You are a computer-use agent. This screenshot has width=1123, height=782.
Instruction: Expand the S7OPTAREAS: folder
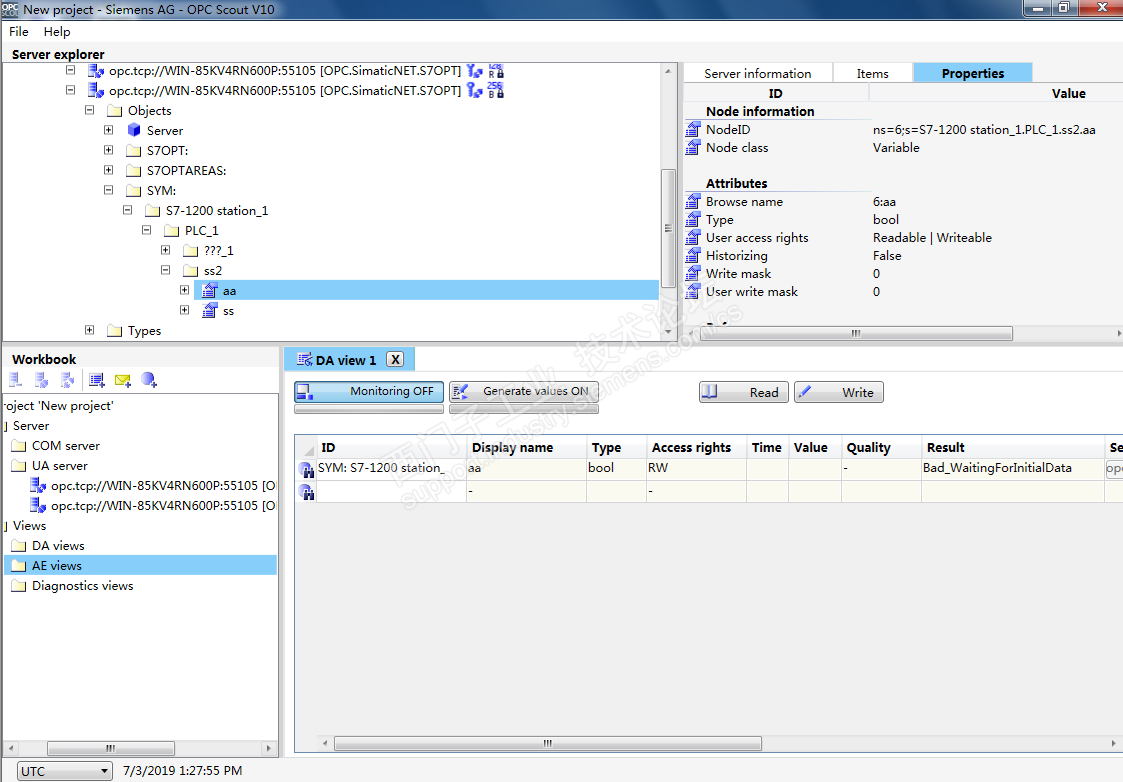tap(108, 170)
